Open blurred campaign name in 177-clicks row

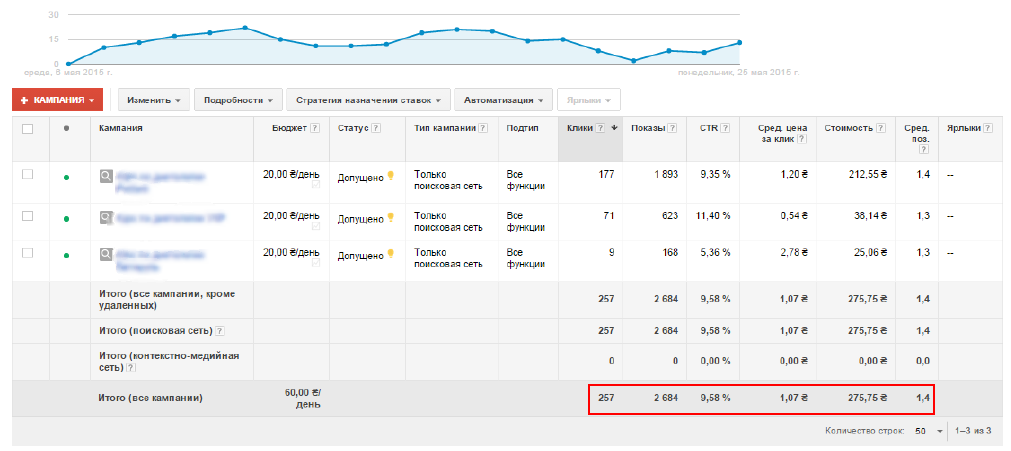click(161, 181)
